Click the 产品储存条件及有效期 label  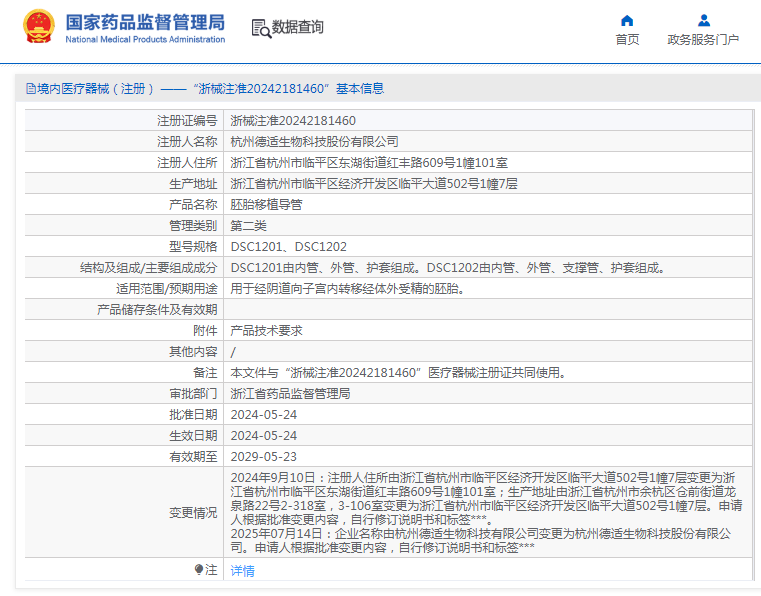click(157, 310)
